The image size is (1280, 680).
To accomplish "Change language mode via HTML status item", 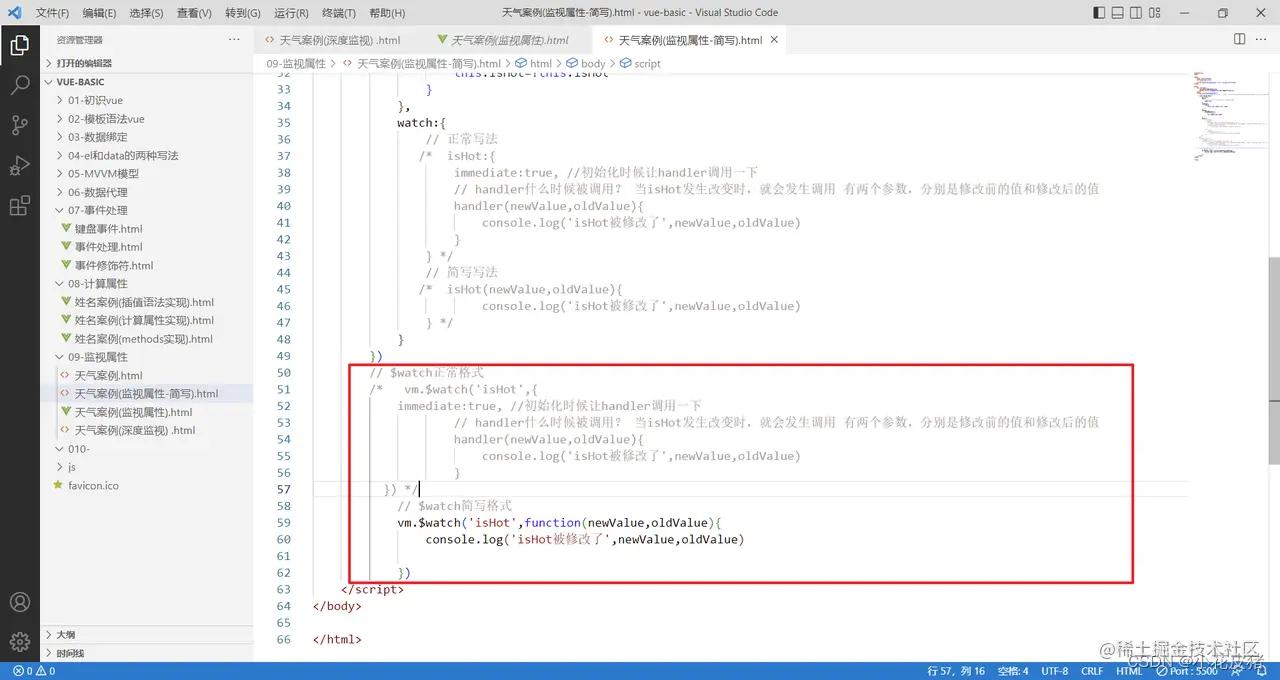I will (1129, 671).
